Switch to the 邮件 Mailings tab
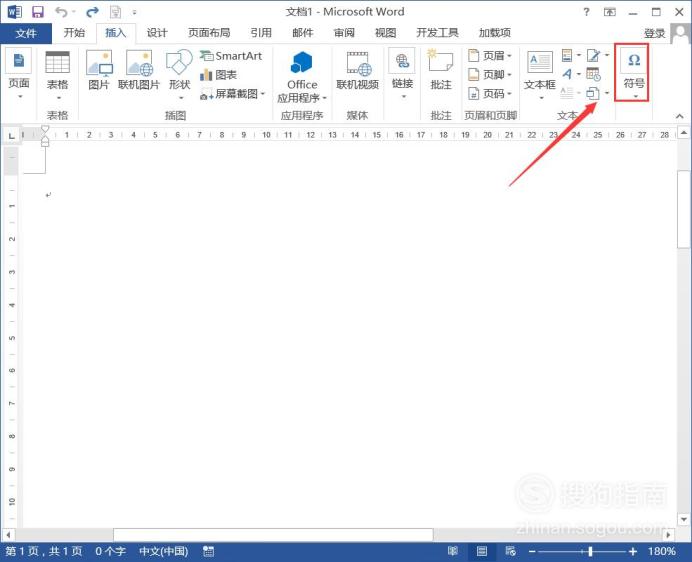The width and height of the screenshot is (692, 562). (303, 33)
